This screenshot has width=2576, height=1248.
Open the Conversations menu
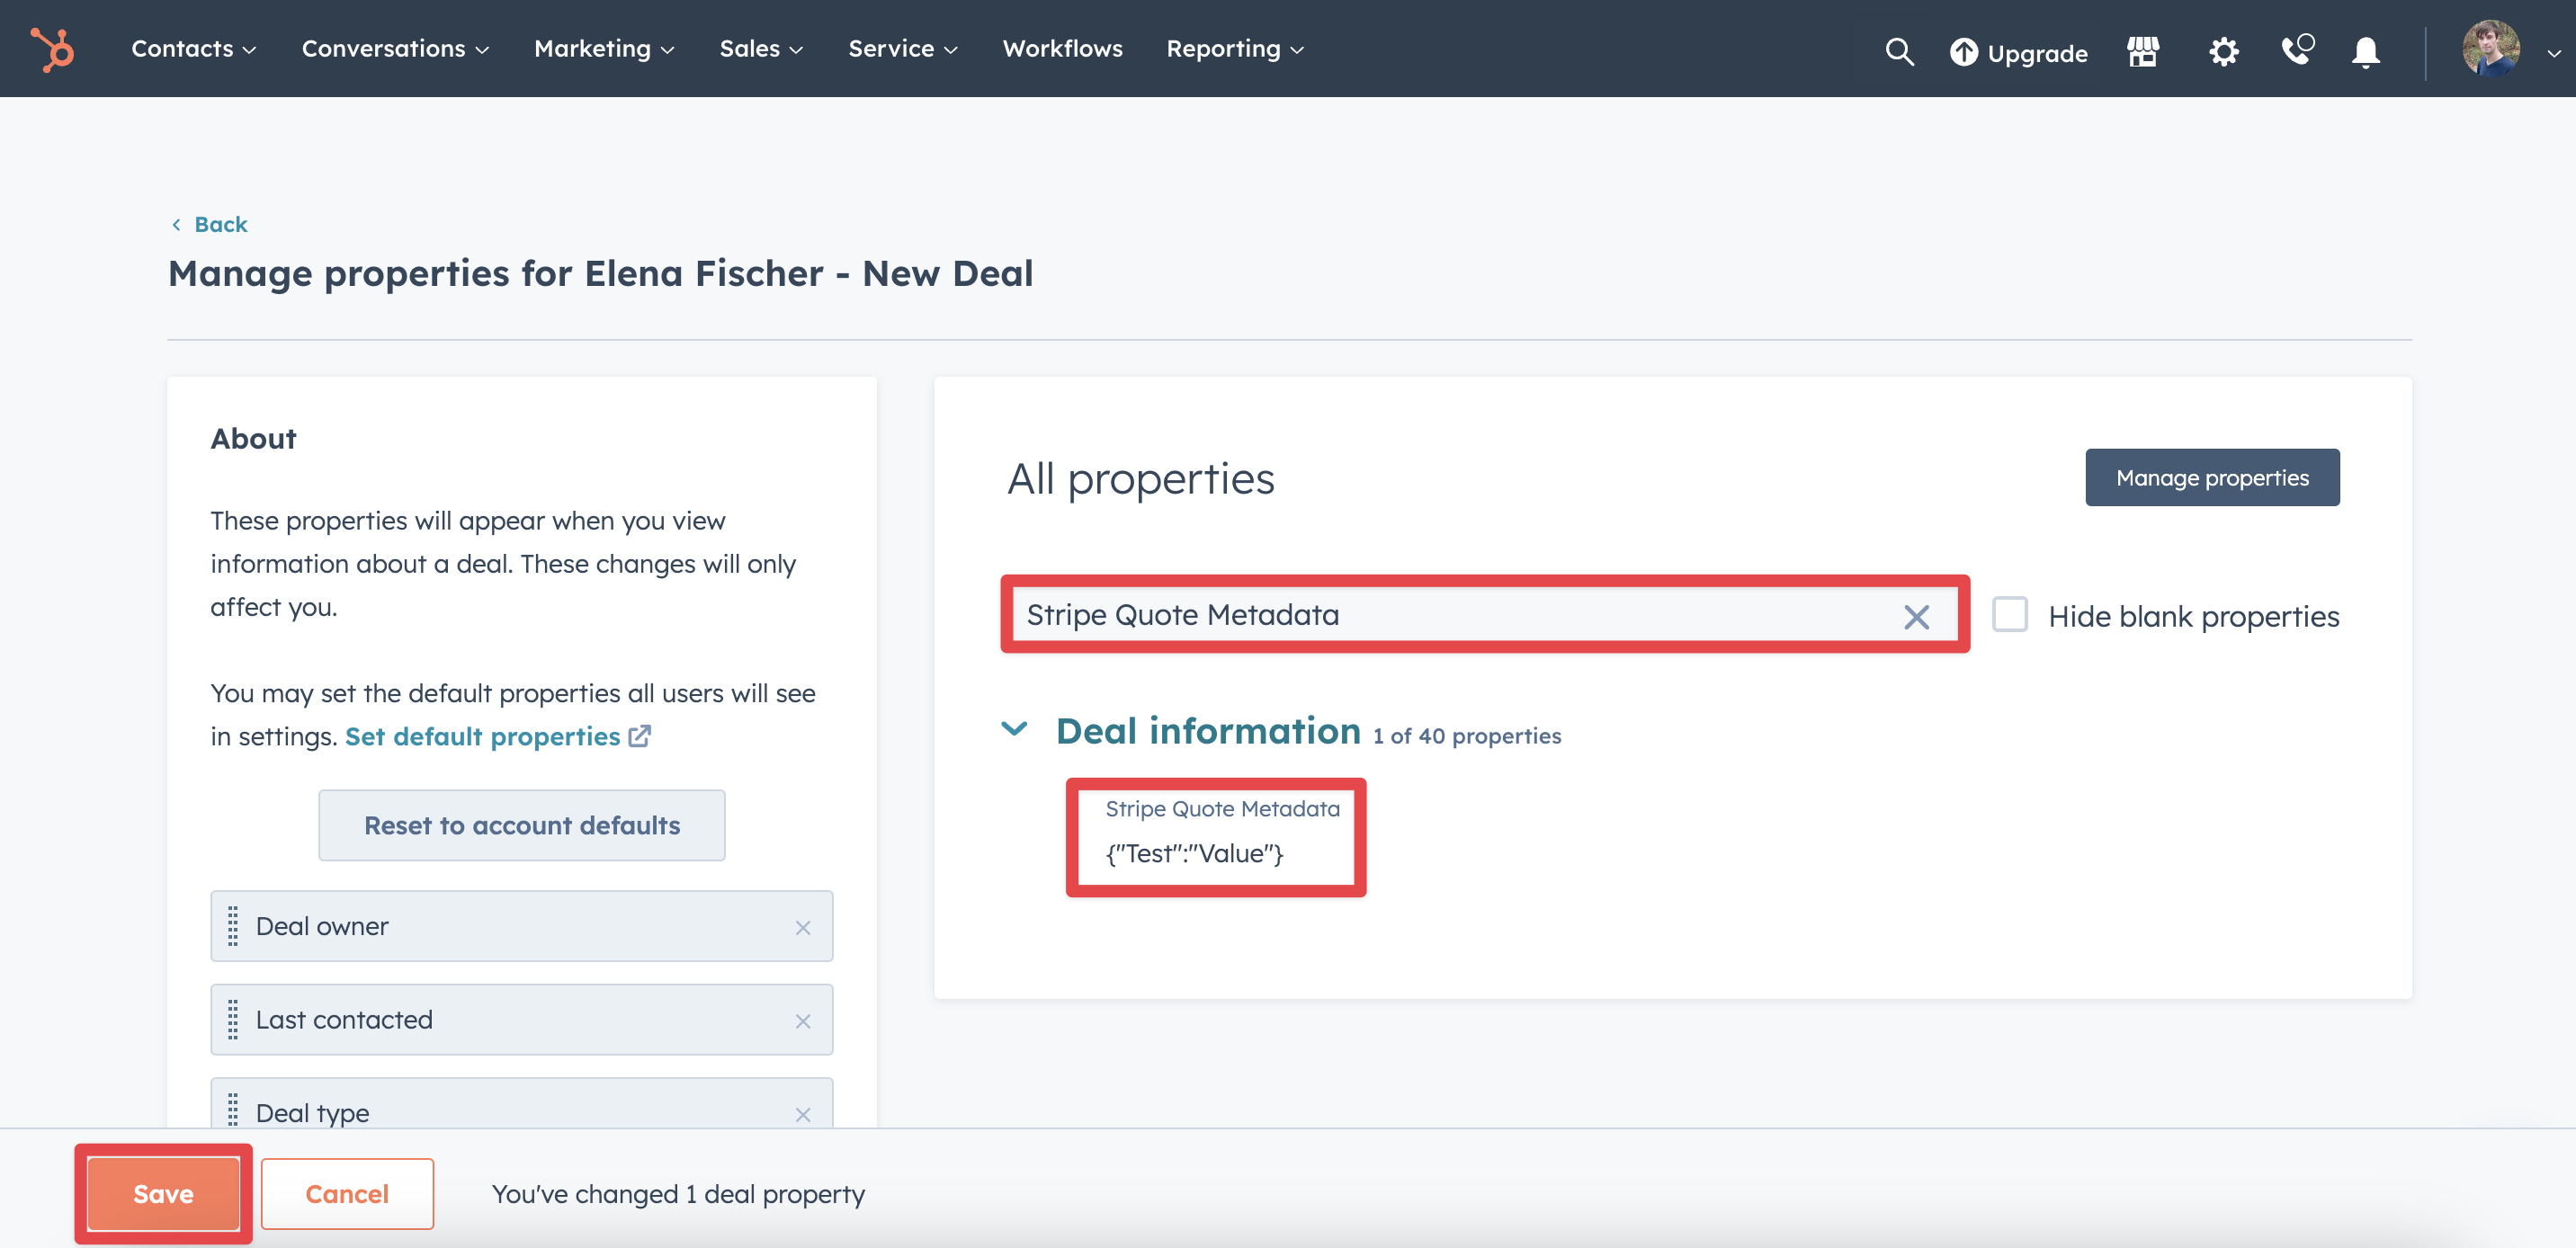395,48
